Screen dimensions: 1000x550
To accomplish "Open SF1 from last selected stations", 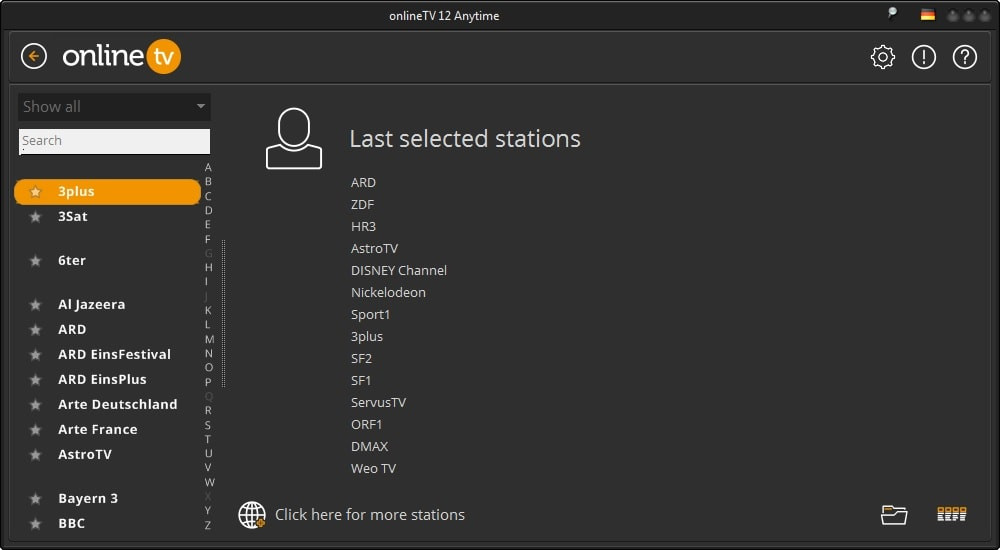I will (x=360, y=380).
